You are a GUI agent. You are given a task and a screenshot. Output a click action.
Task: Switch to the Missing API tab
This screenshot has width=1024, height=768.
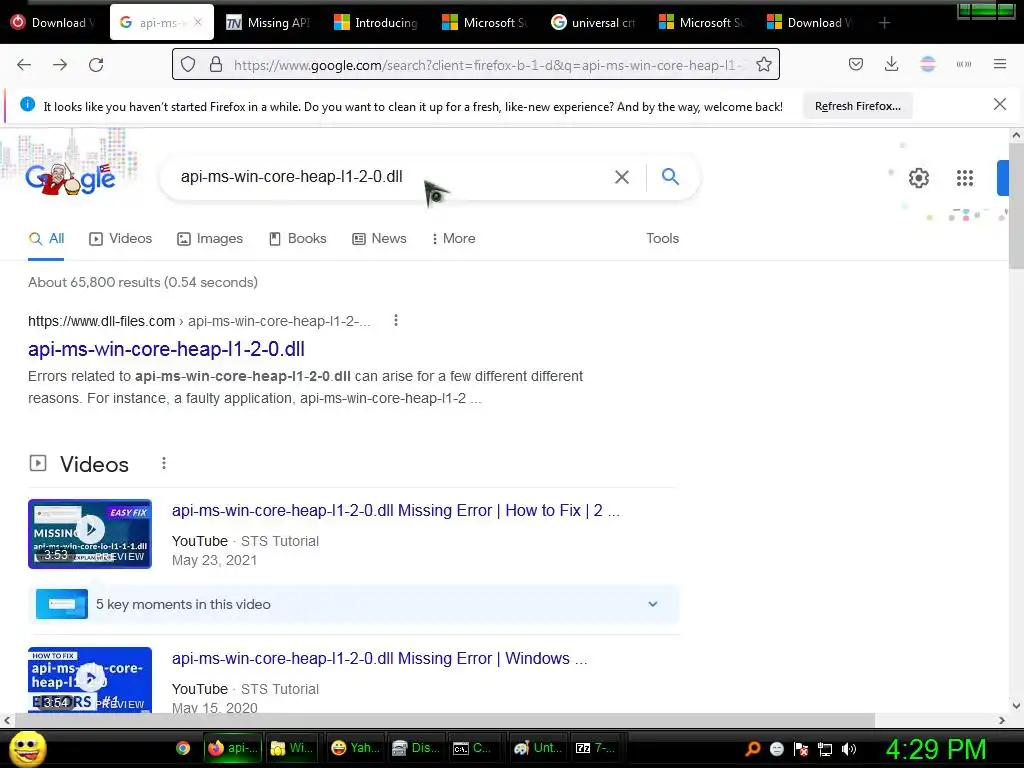pyautogui.click(x=268, y=23)
